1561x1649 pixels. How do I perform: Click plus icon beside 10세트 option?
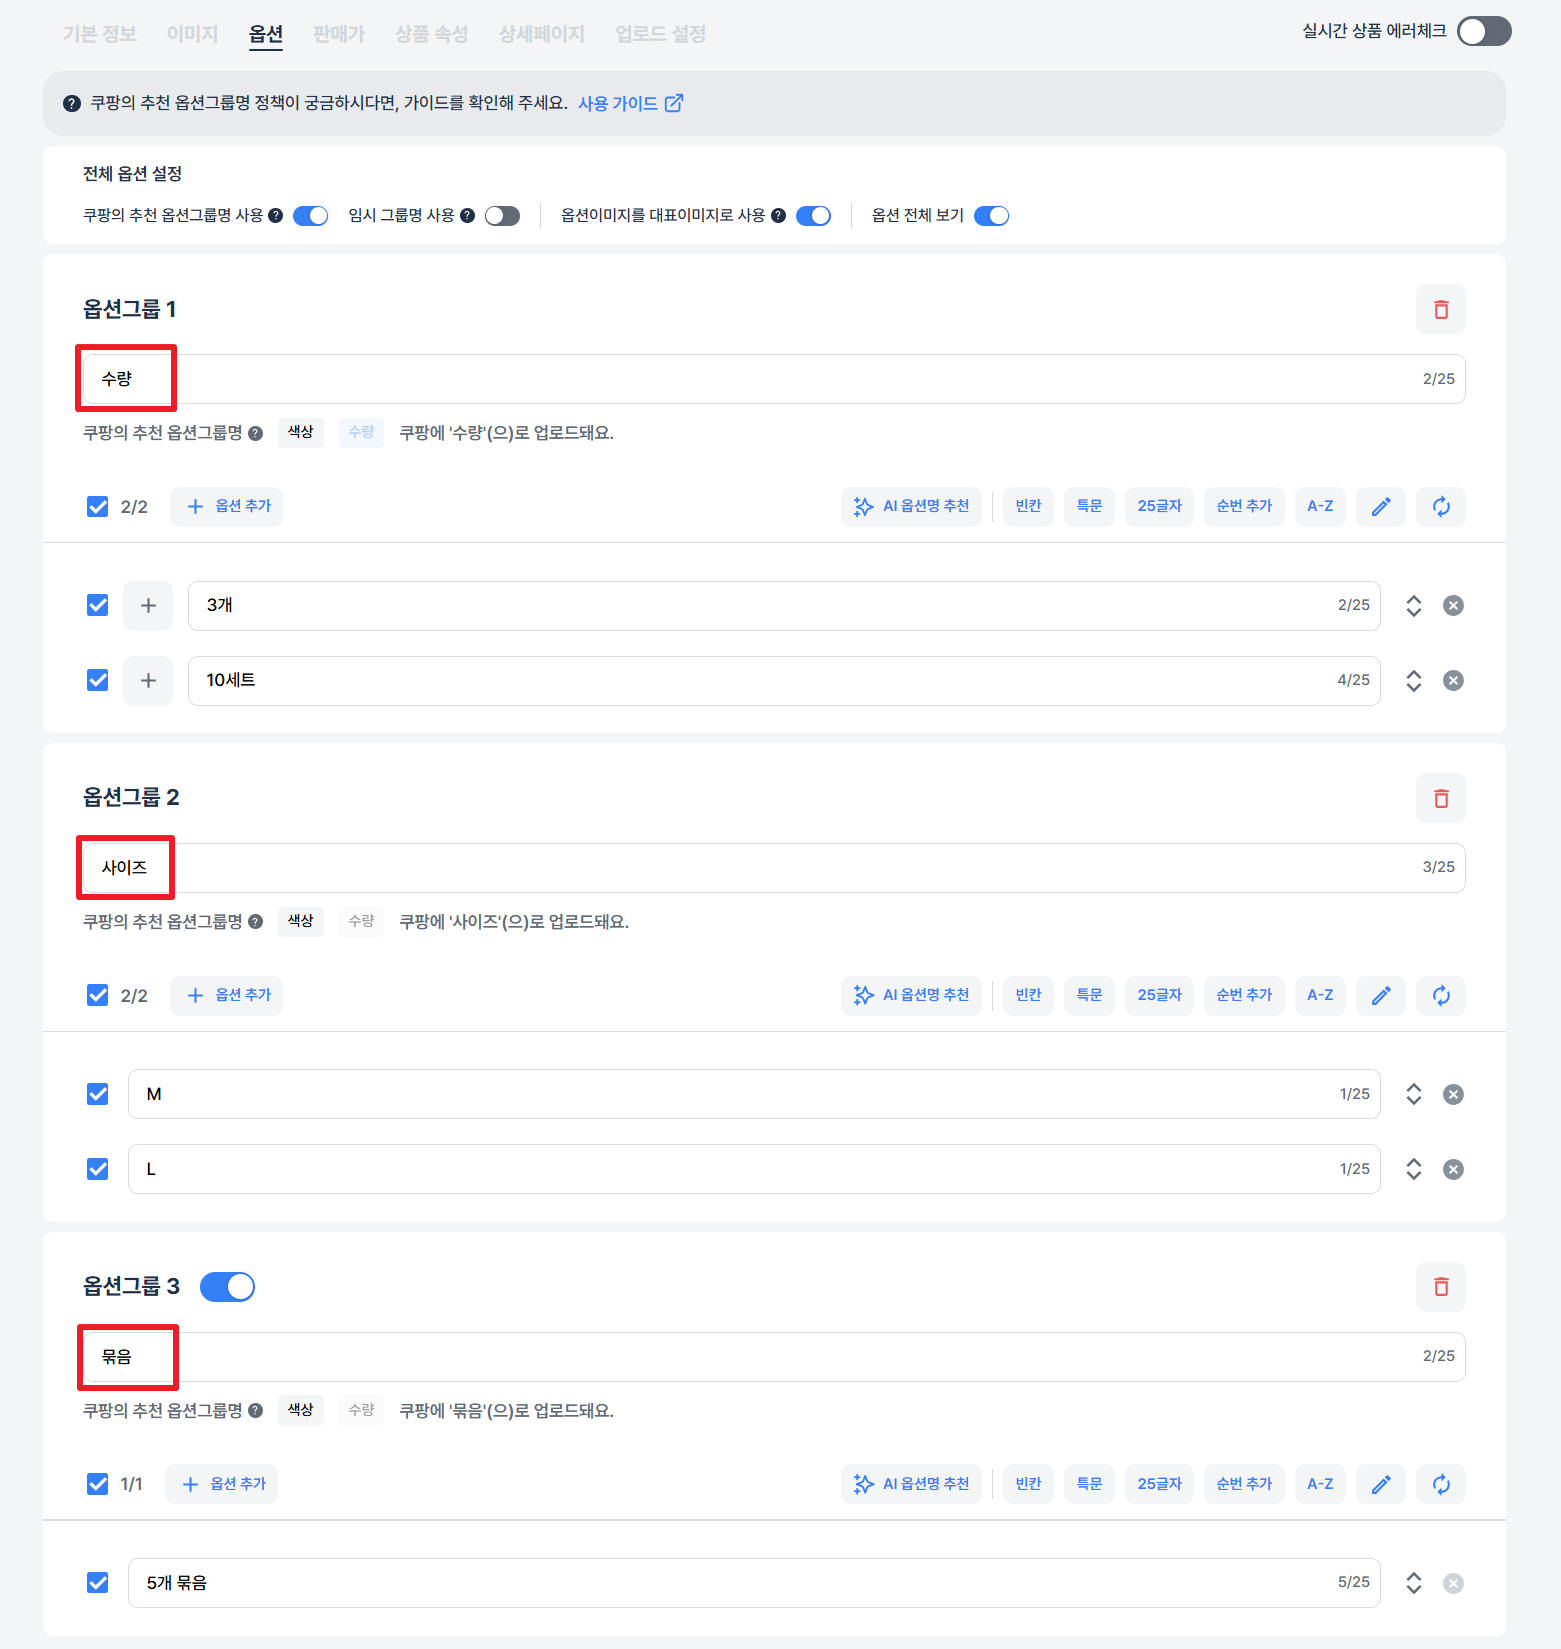pos(148,680)
